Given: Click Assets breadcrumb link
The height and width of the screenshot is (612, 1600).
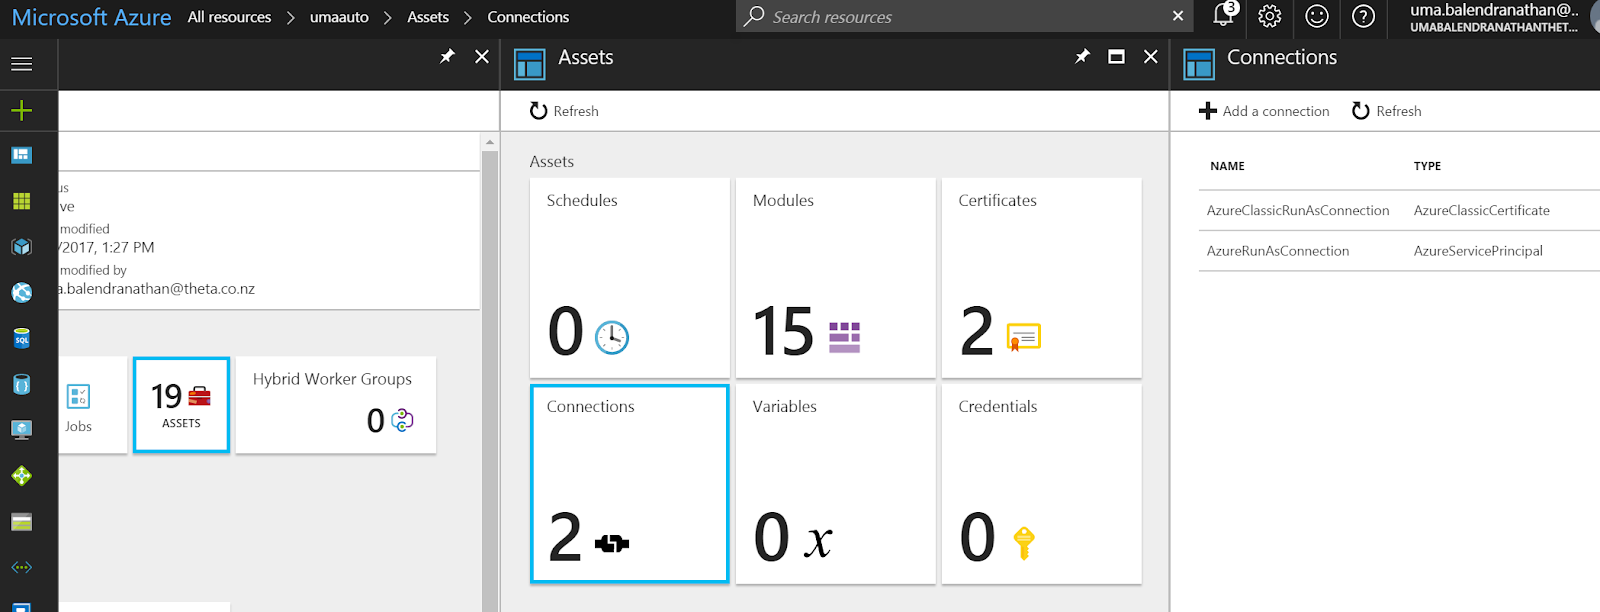Looking at the screenshot, I should [x=428, y=17].
